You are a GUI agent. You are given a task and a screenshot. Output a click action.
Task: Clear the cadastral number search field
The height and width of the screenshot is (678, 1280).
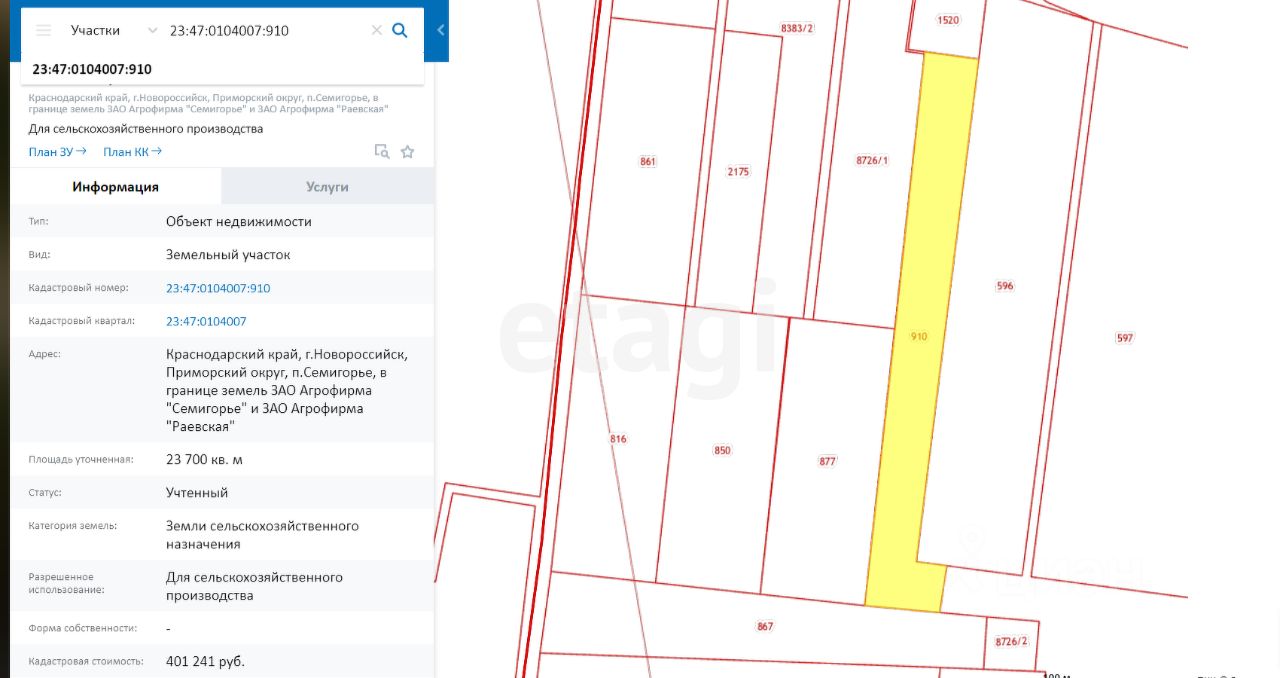click(377, 30)
